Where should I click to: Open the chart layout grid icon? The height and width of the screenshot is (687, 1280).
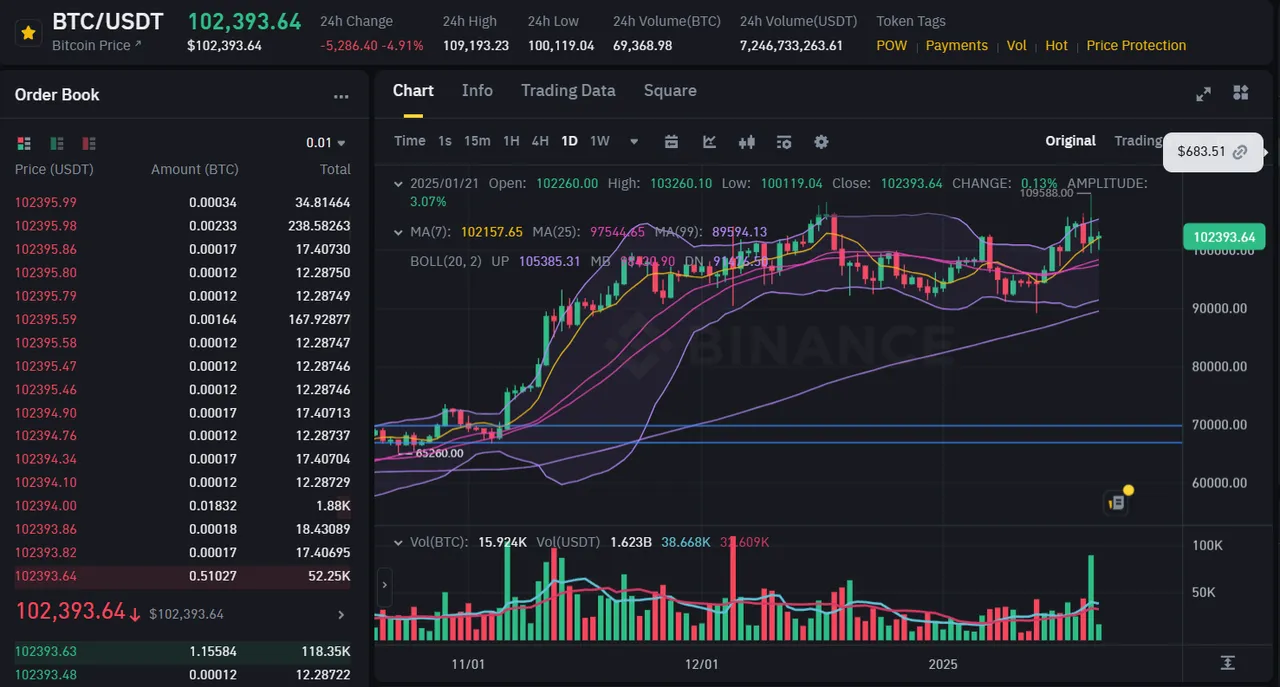point(1241,93)
